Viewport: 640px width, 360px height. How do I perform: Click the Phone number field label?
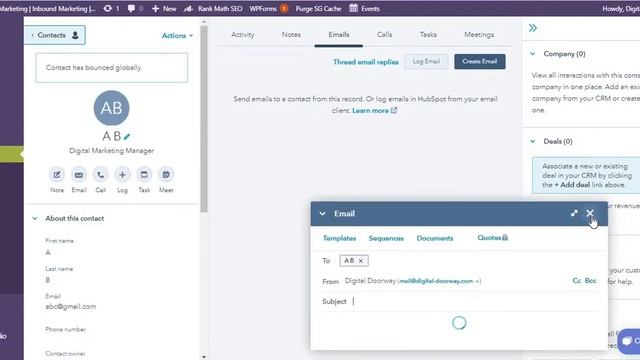coord(66,329)
